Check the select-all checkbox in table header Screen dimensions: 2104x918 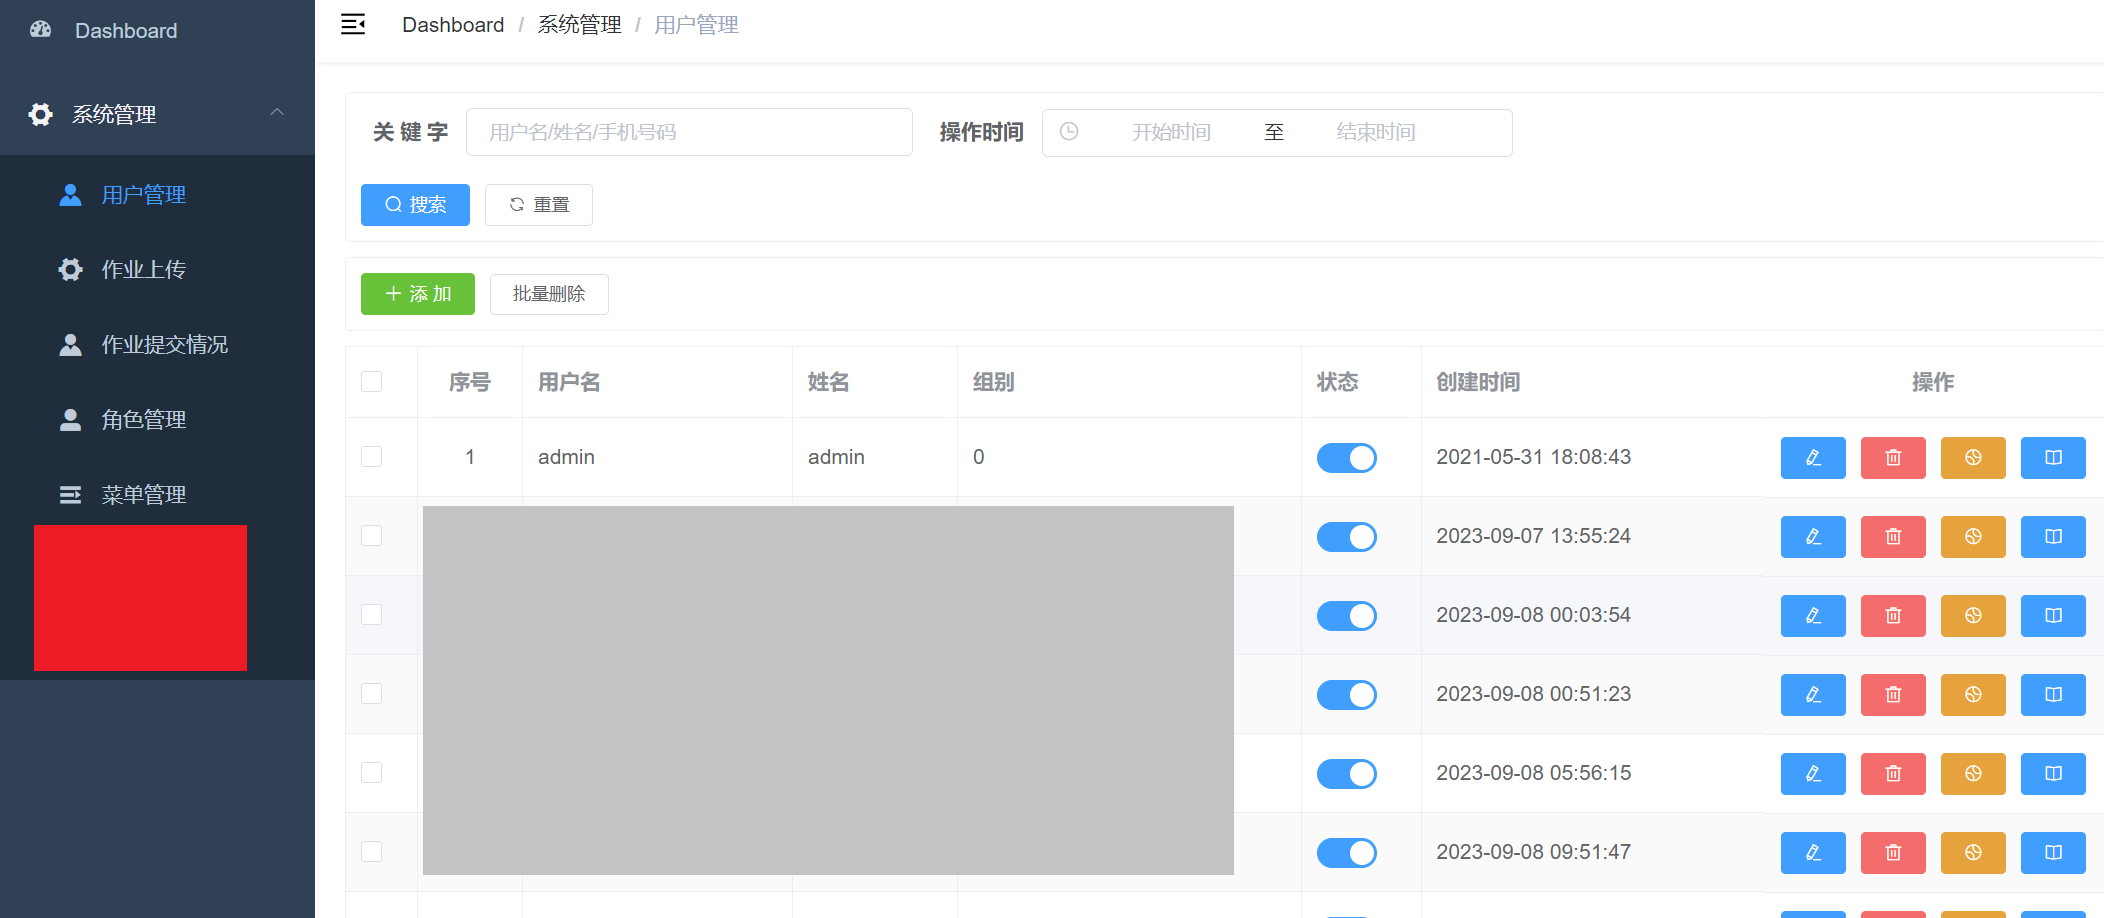click(x=372, y=382)
